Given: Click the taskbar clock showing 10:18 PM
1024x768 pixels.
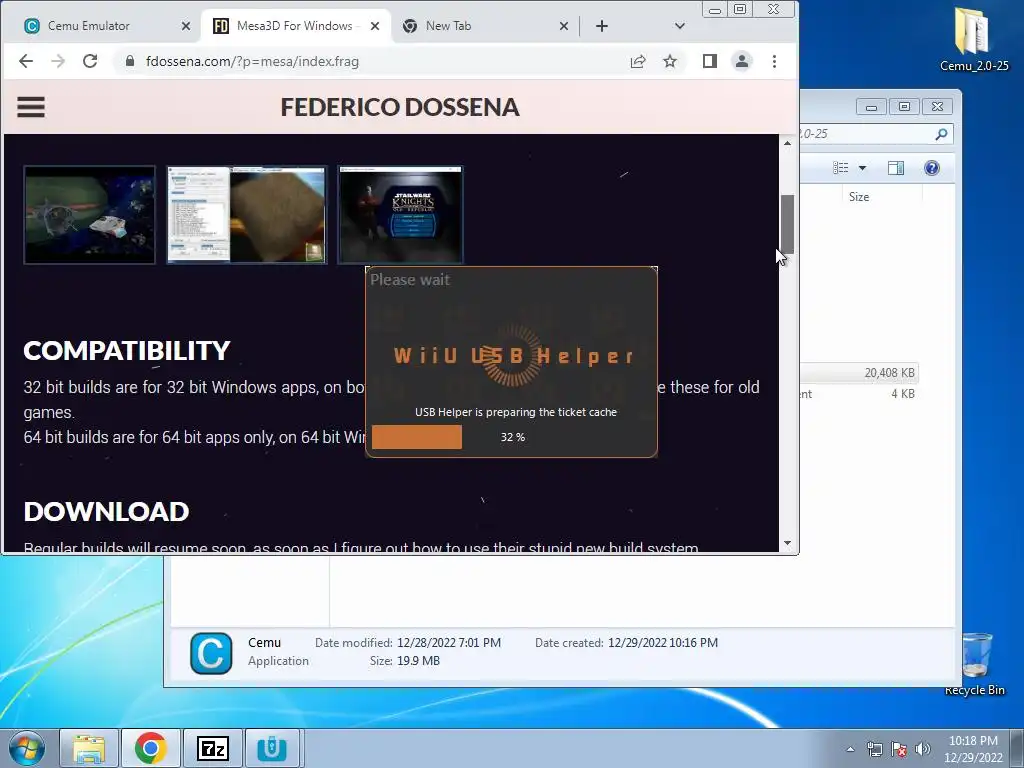Looking at the screenshot, I should [973, 749].
